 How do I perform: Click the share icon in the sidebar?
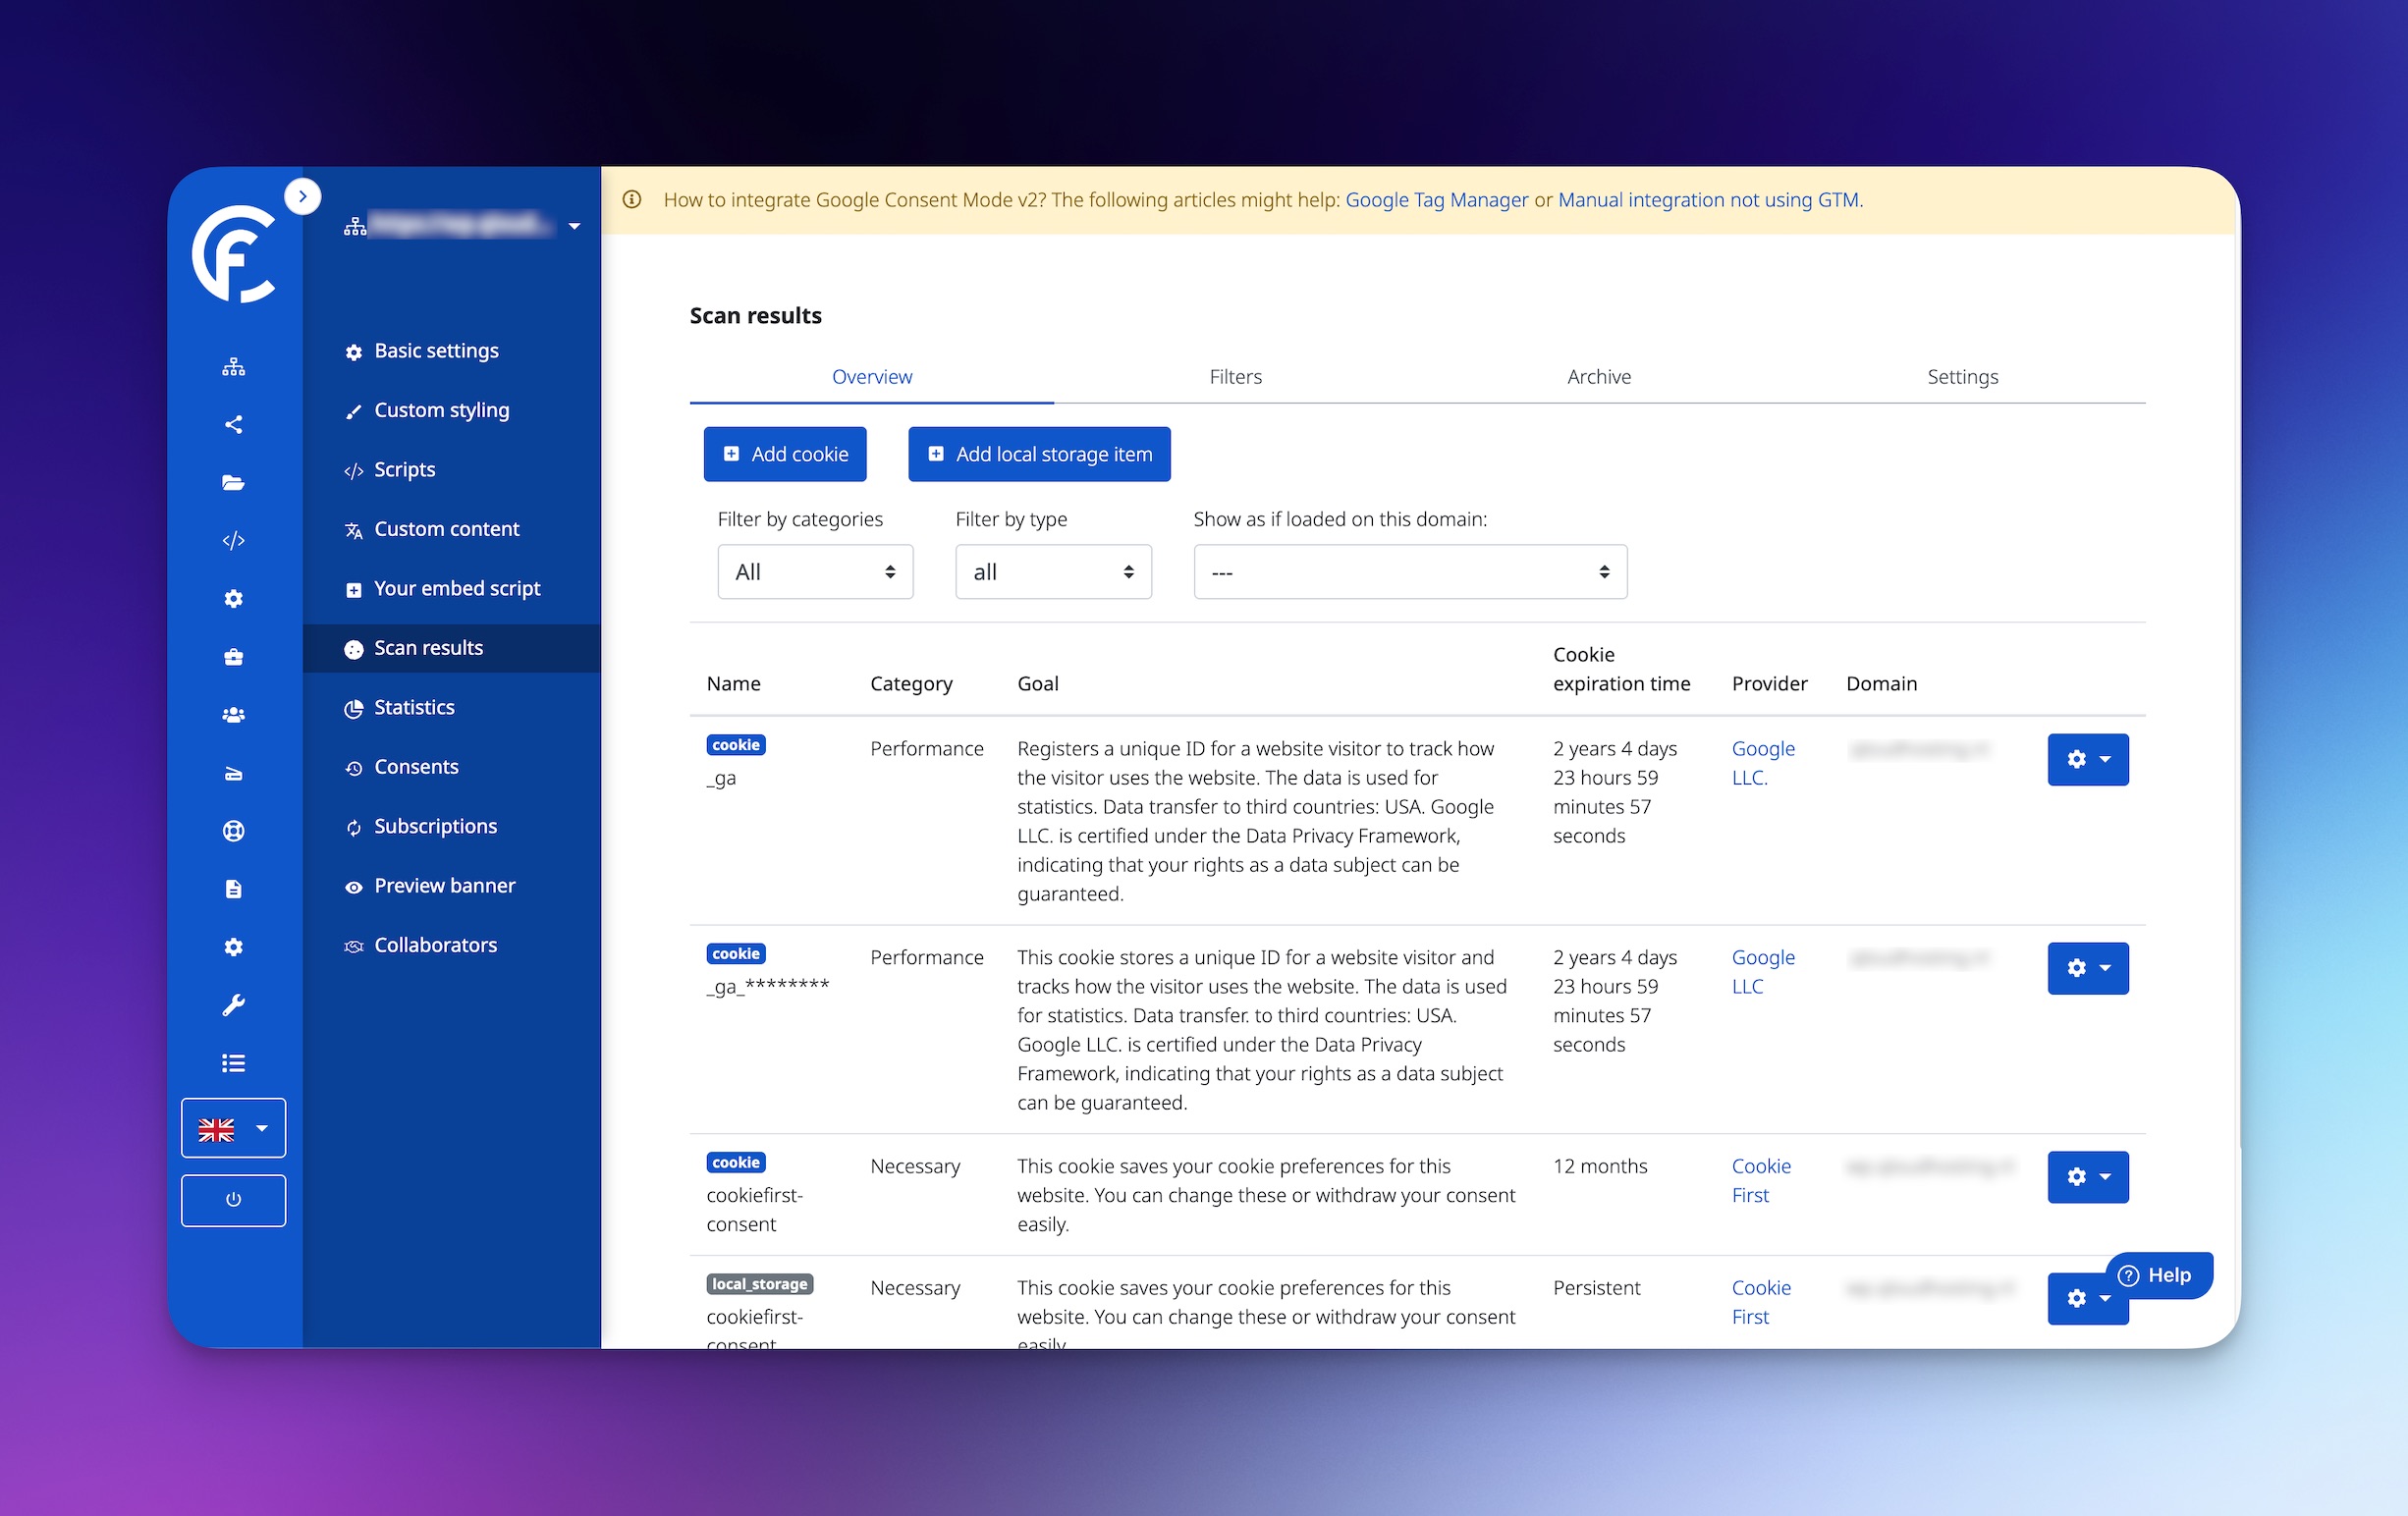pyautogui.click(x=233, y=425)
